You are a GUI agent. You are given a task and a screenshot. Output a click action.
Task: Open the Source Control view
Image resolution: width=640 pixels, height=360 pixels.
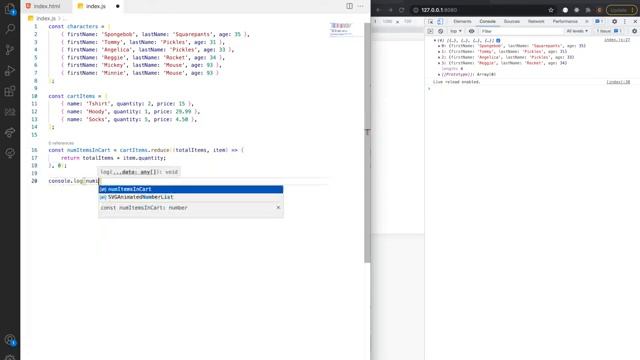pos(10,50)
